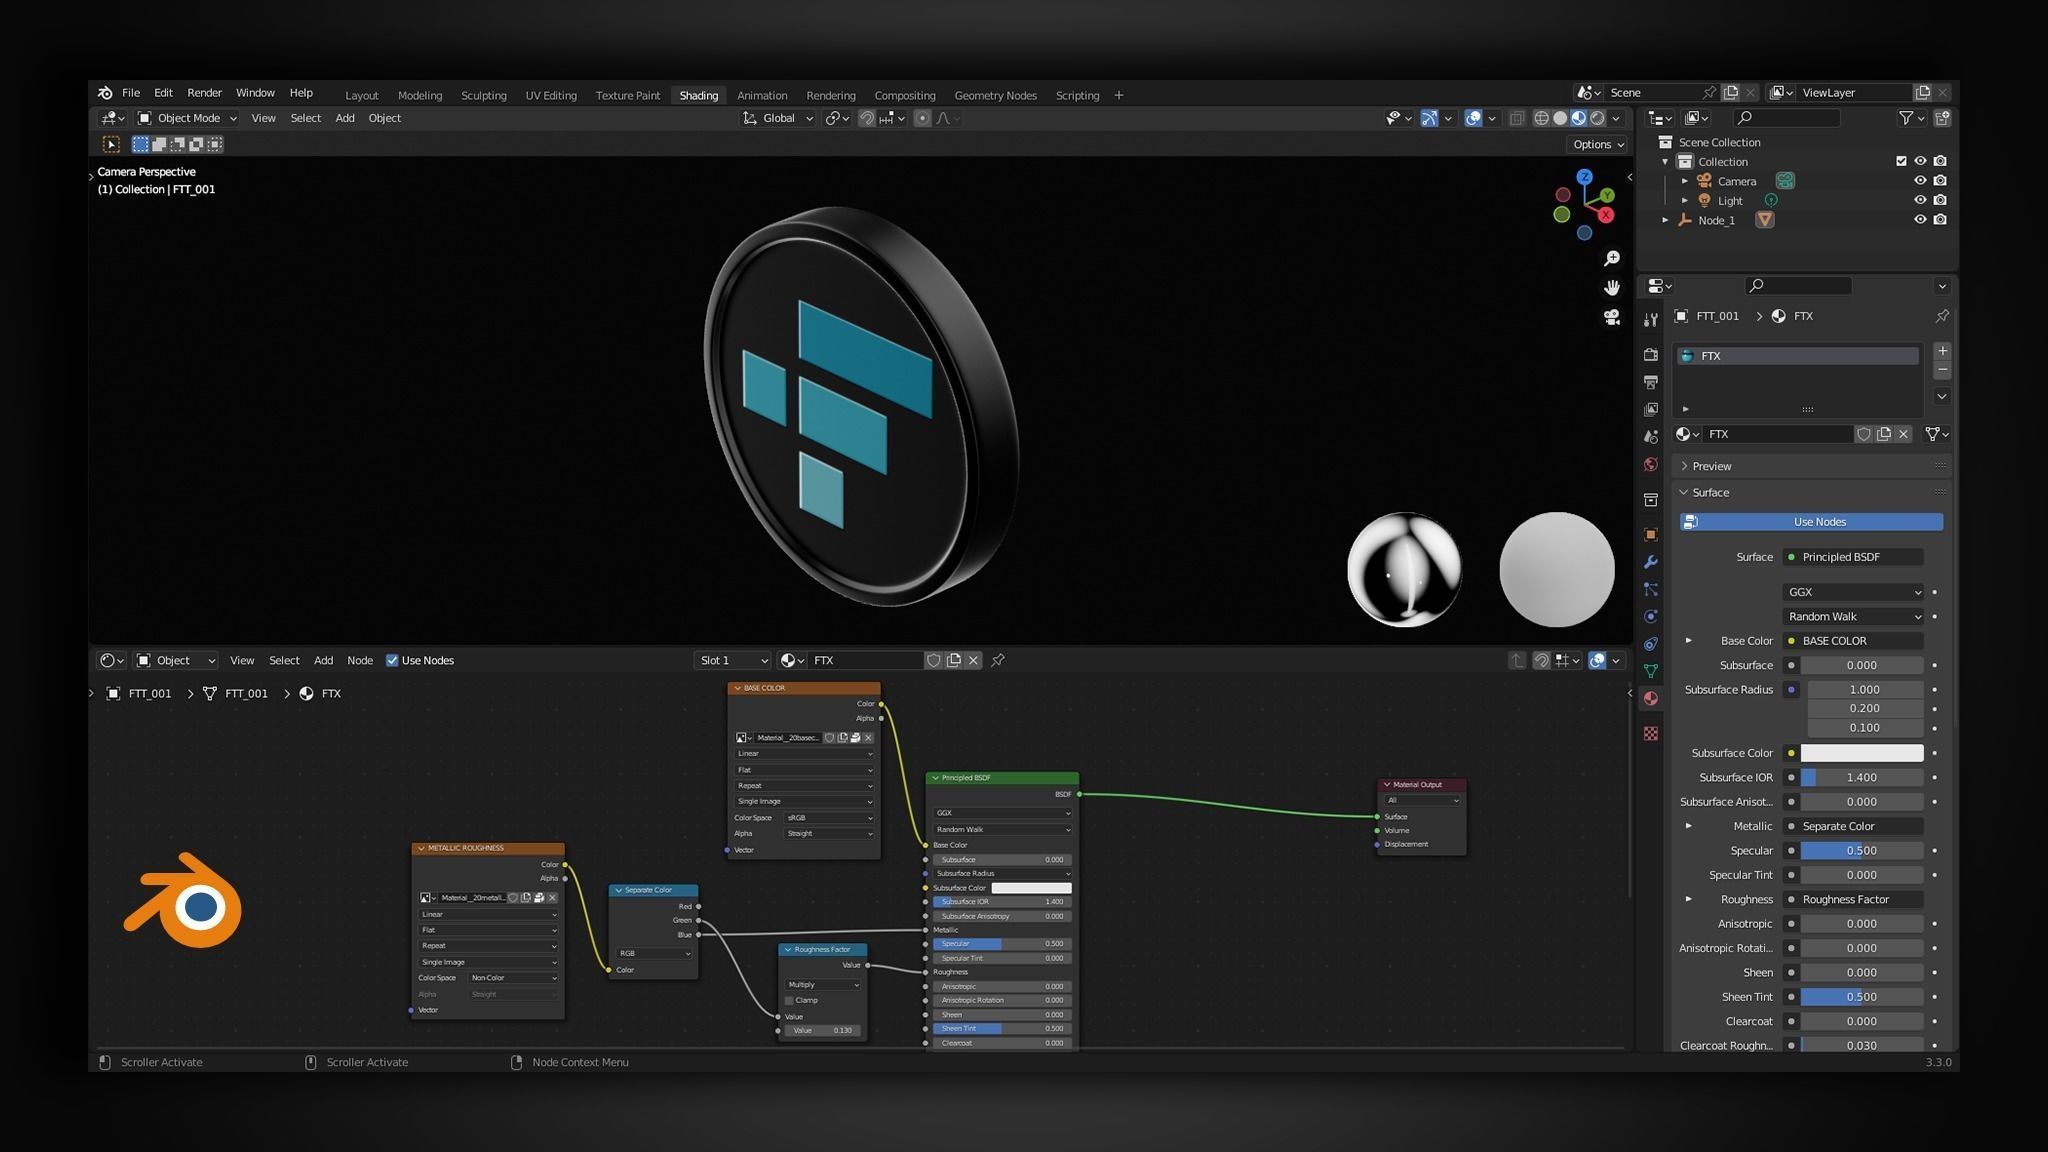Click the pan hand gizmo in viewport
Image resolution: width=2048 pixels, height=1152 pixels.
pyautogui.click(x=1612, y=288)
